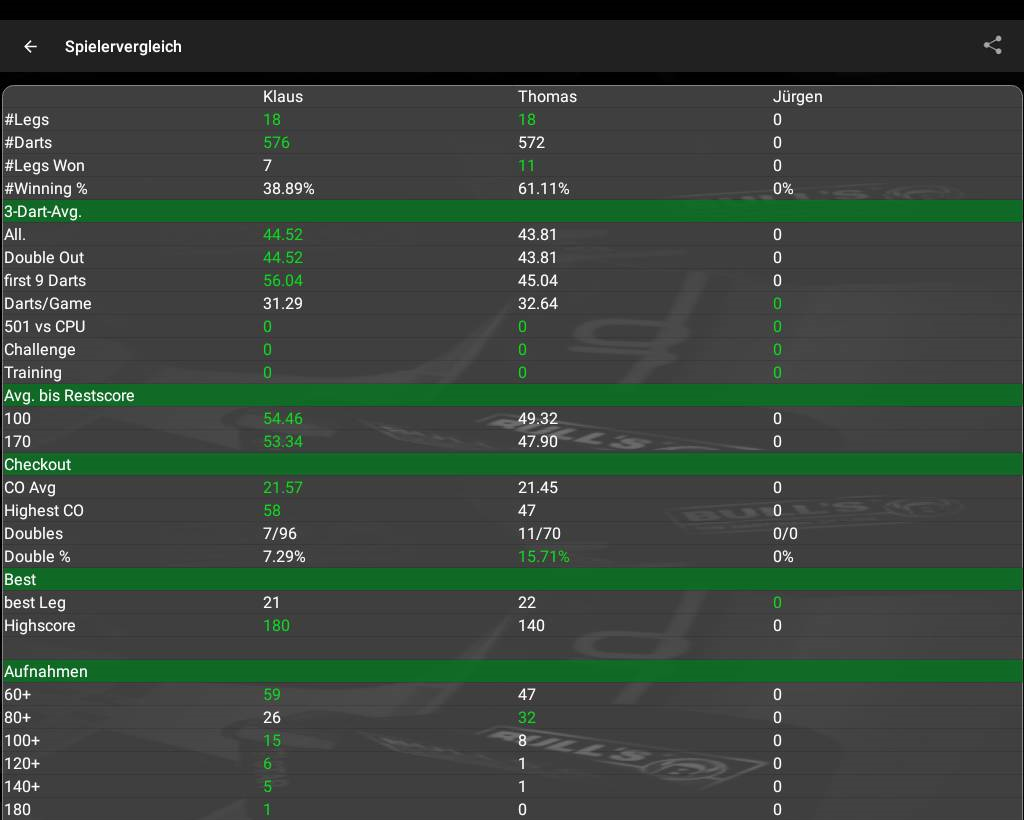
Task: Click Klaus's first 9 Darts average 56.04
Action: pyautogui.click(x=283, y=281)
